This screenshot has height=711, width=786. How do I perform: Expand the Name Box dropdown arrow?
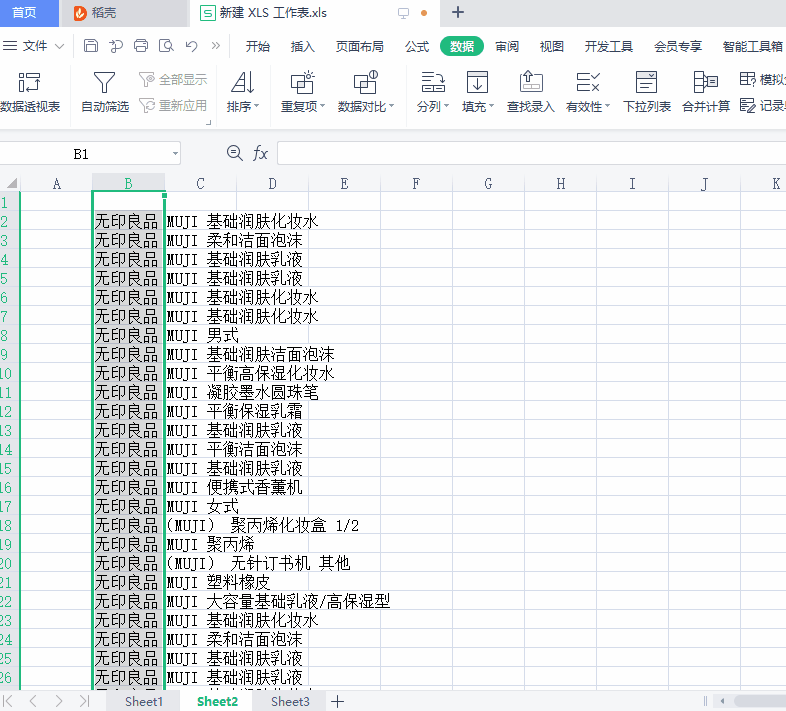175,154
